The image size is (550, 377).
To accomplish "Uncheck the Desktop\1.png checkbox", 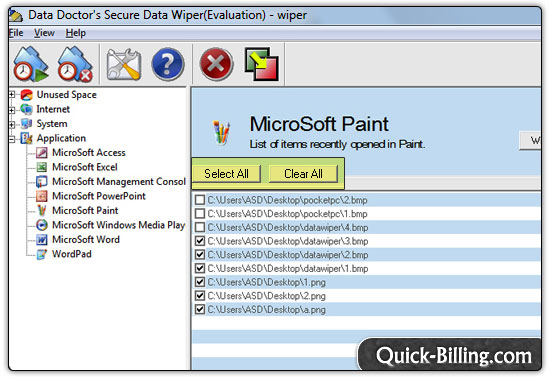I will point(200,282).
